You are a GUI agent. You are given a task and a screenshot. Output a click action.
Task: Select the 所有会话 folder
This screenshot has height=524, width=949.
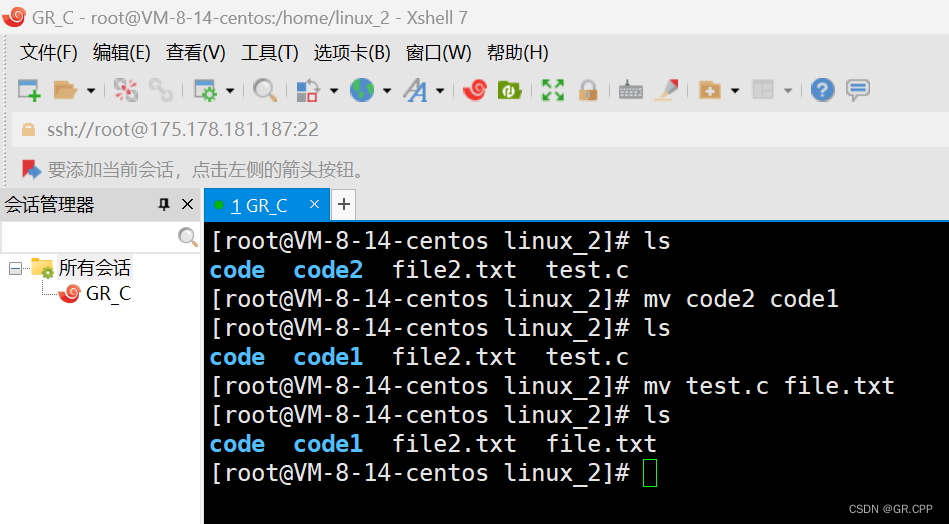pyautogui.click(x=94, y=267)
